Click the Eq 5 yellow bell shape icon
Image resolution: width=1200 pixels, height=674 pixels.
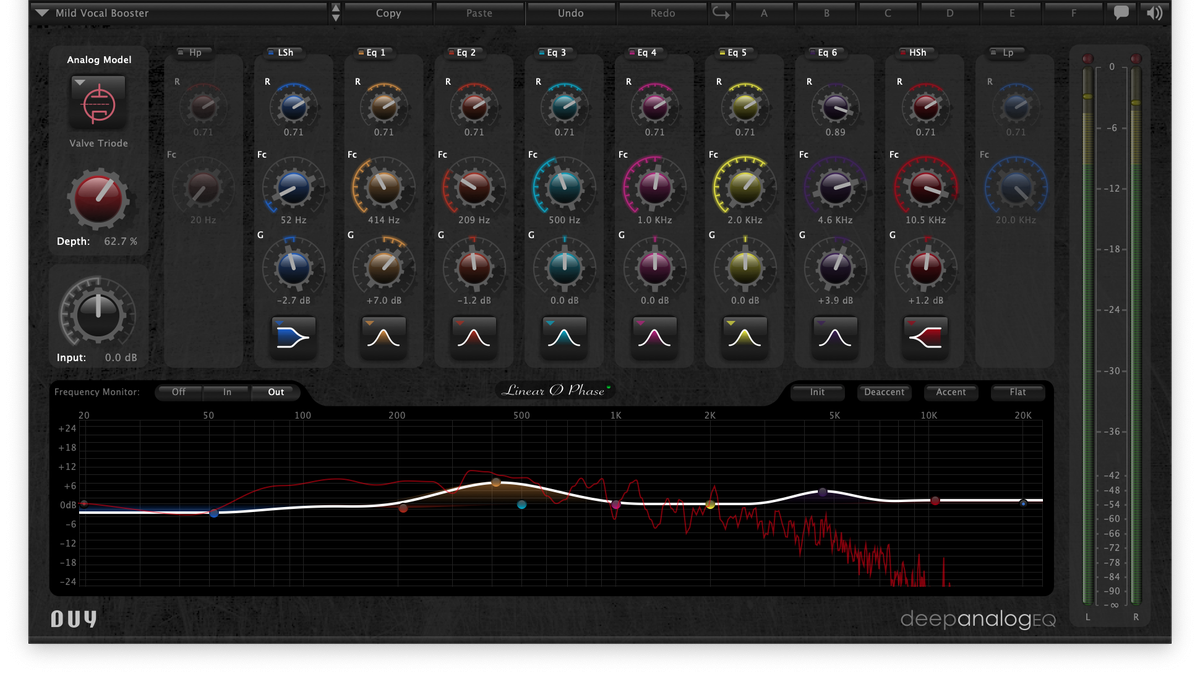pos(744,338)
